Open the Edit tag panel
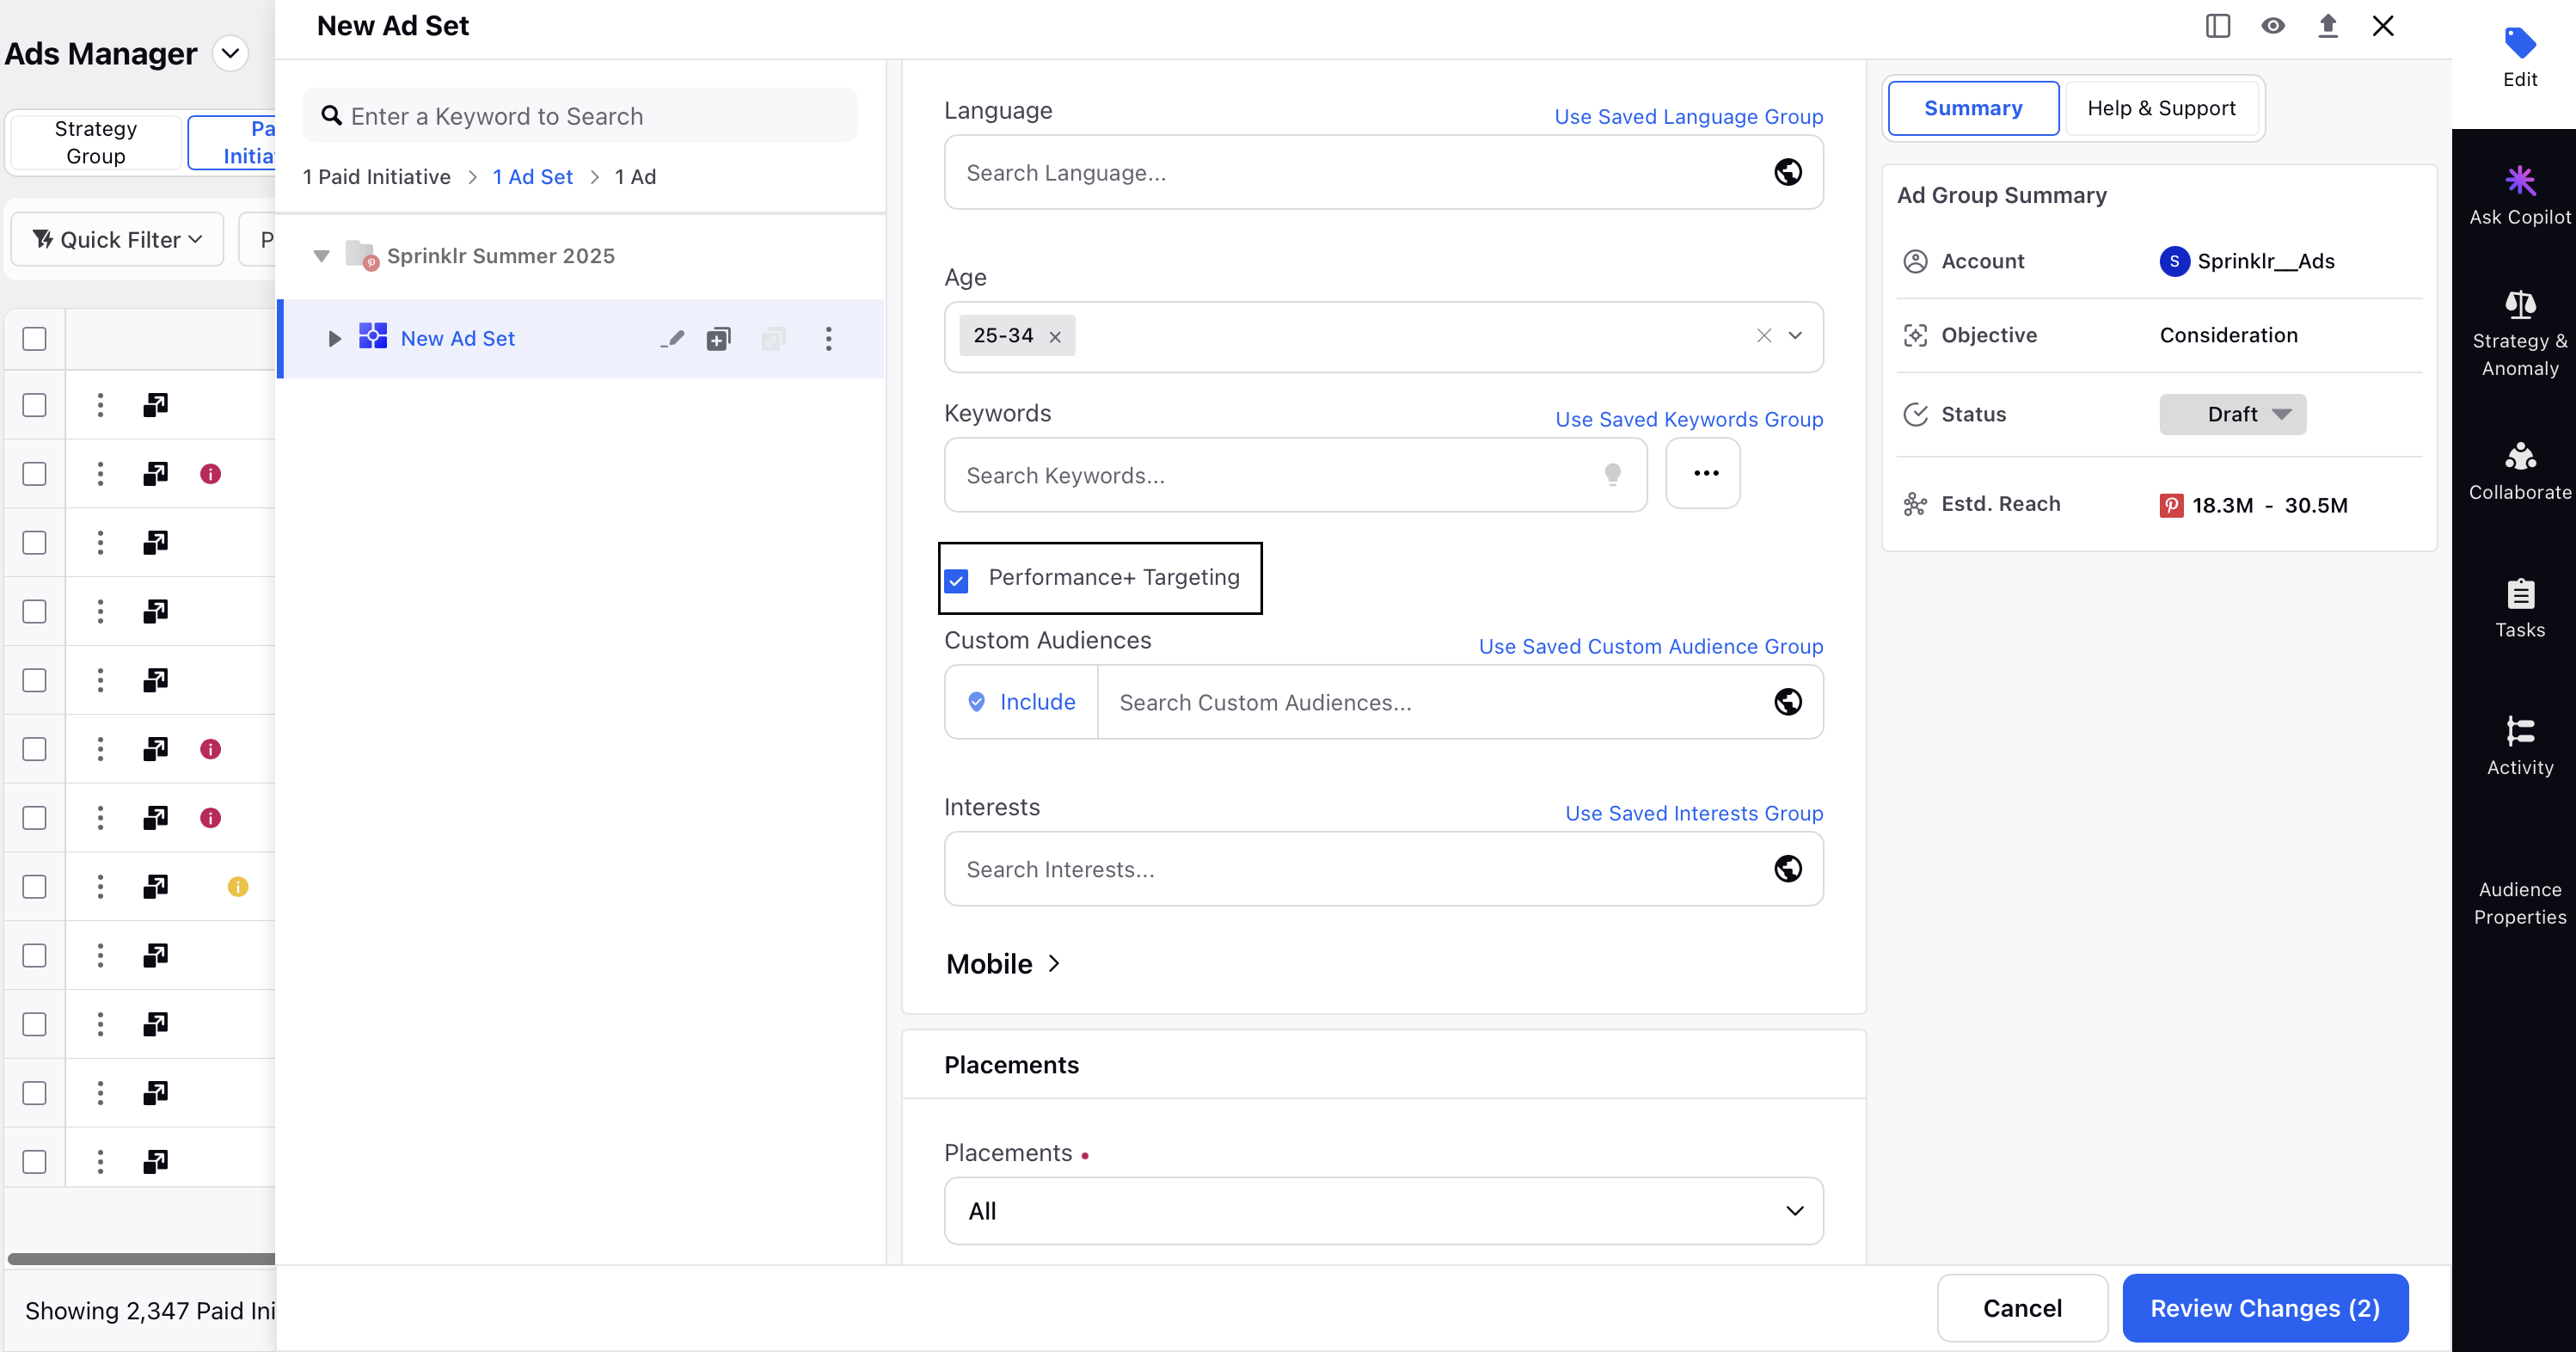This screenshot has width=2576, height=1352. (x=2519, y=58)
